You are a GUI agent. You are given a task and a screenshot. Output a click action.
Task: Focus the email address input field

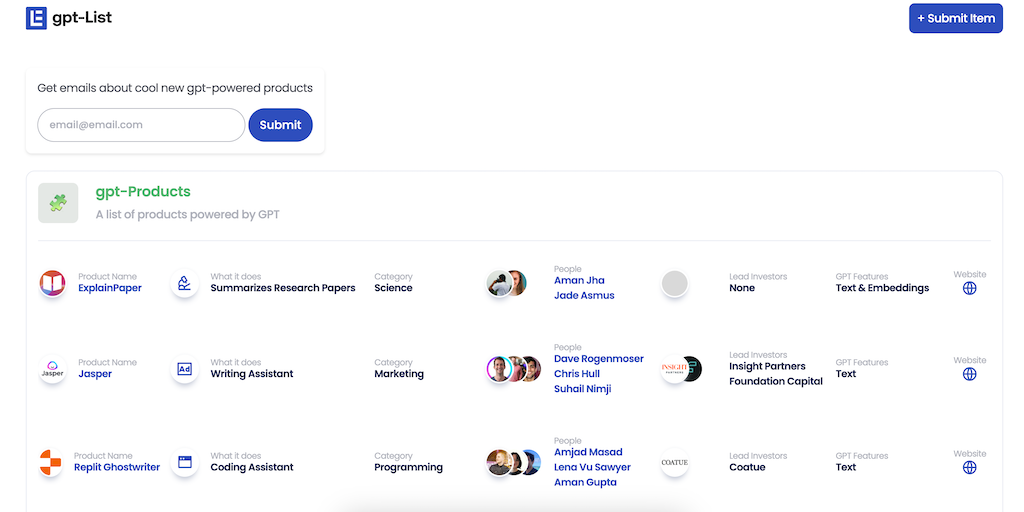pos(141,125)
